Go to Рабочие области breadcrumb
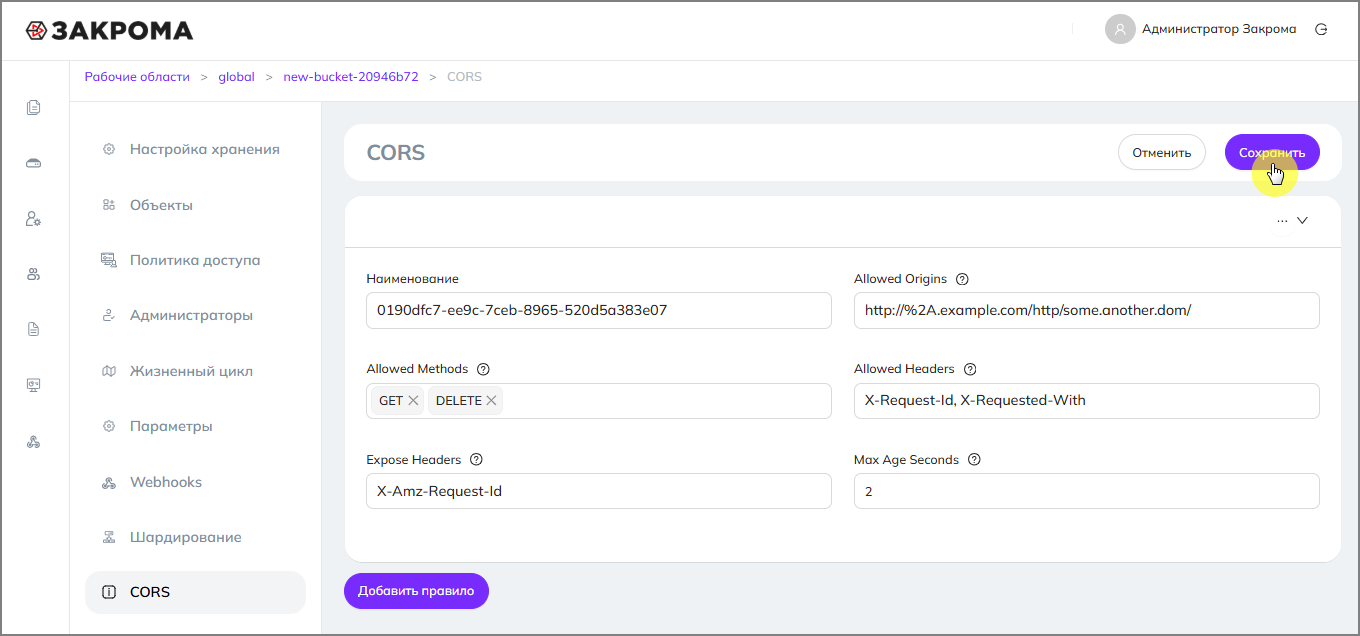The width and height of the screenshot is (1360, 636). [137, 77]
